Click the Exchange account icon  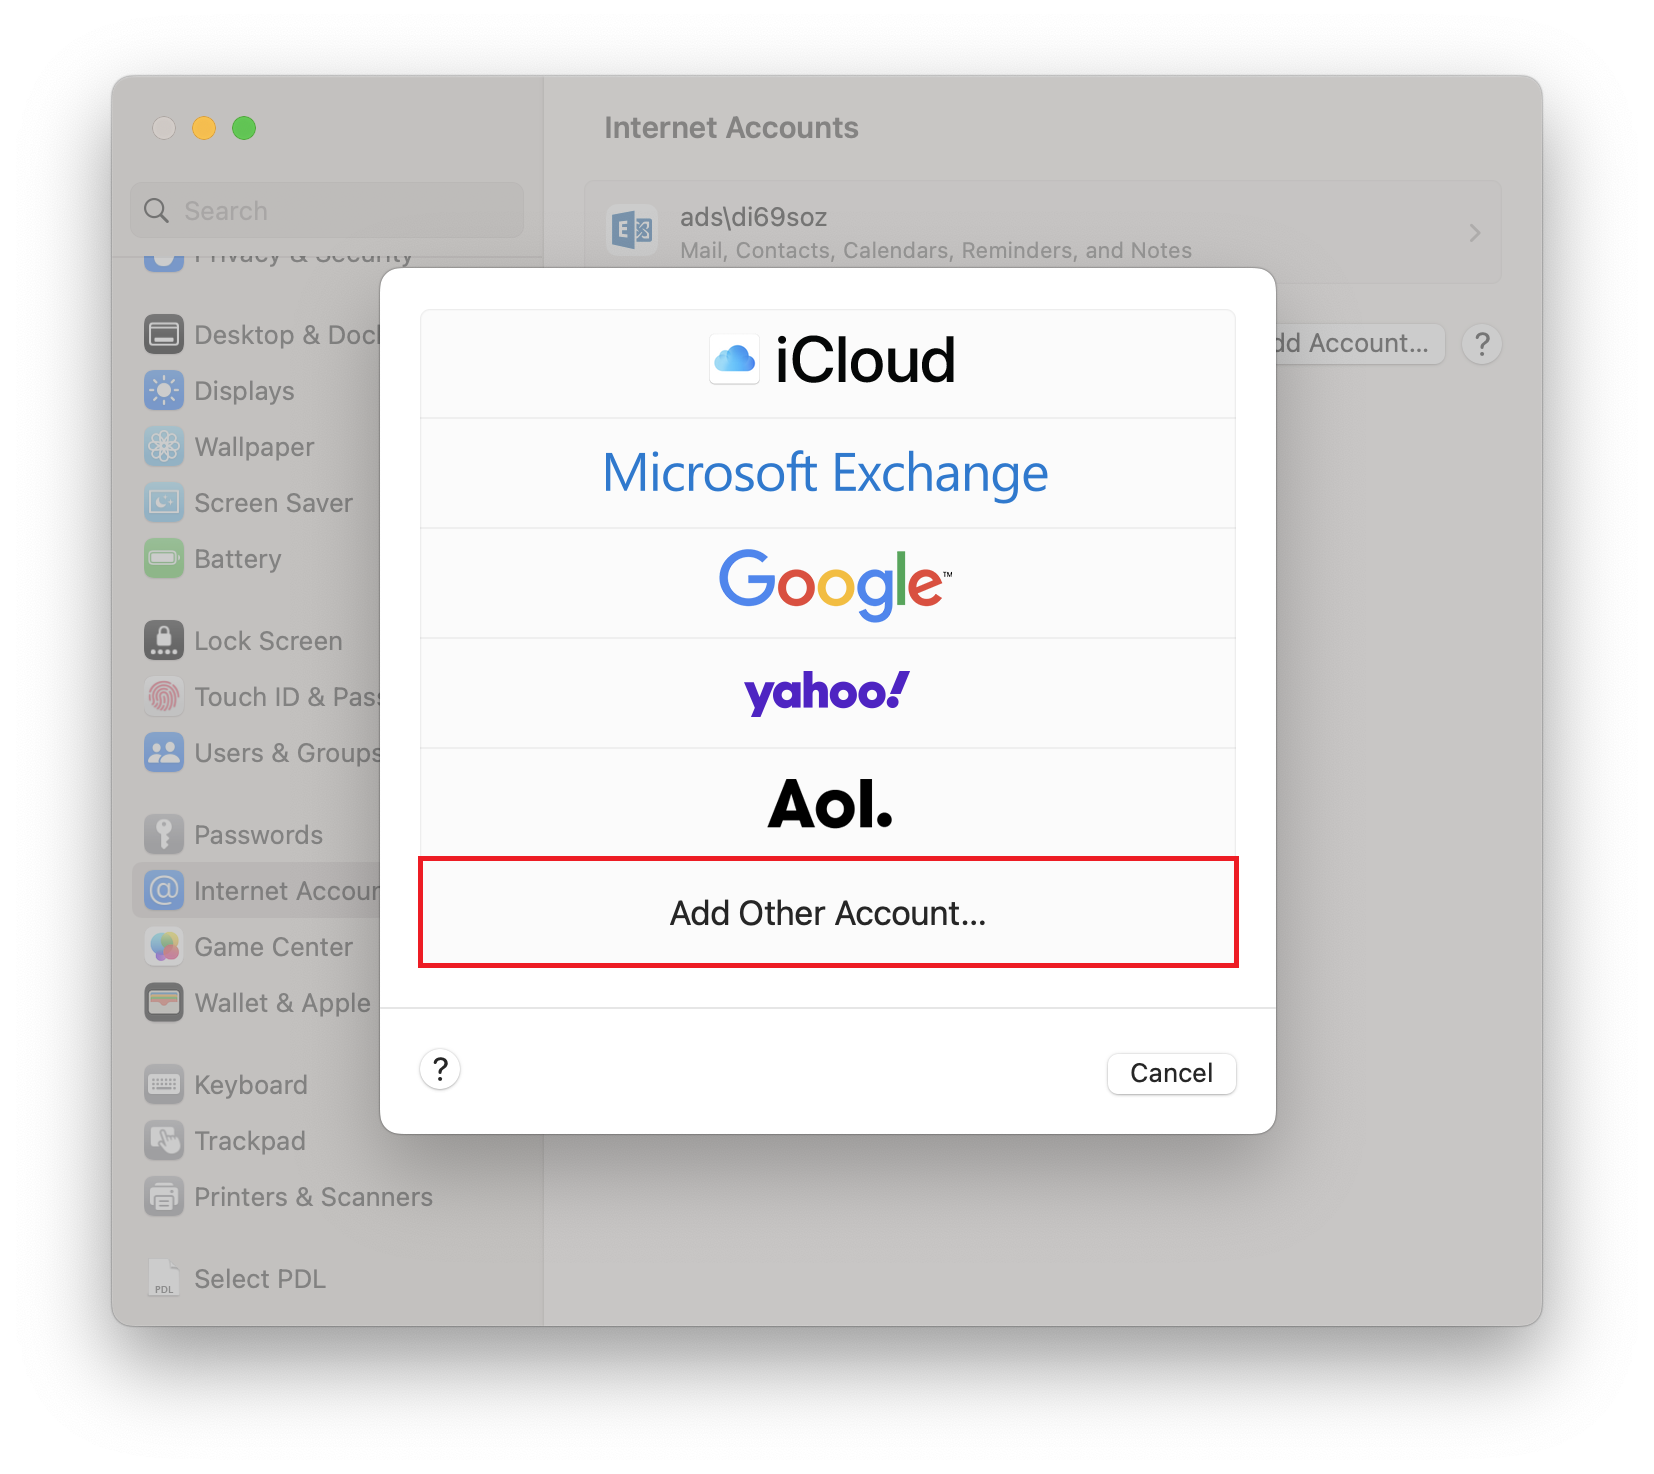tap(631, 230)
